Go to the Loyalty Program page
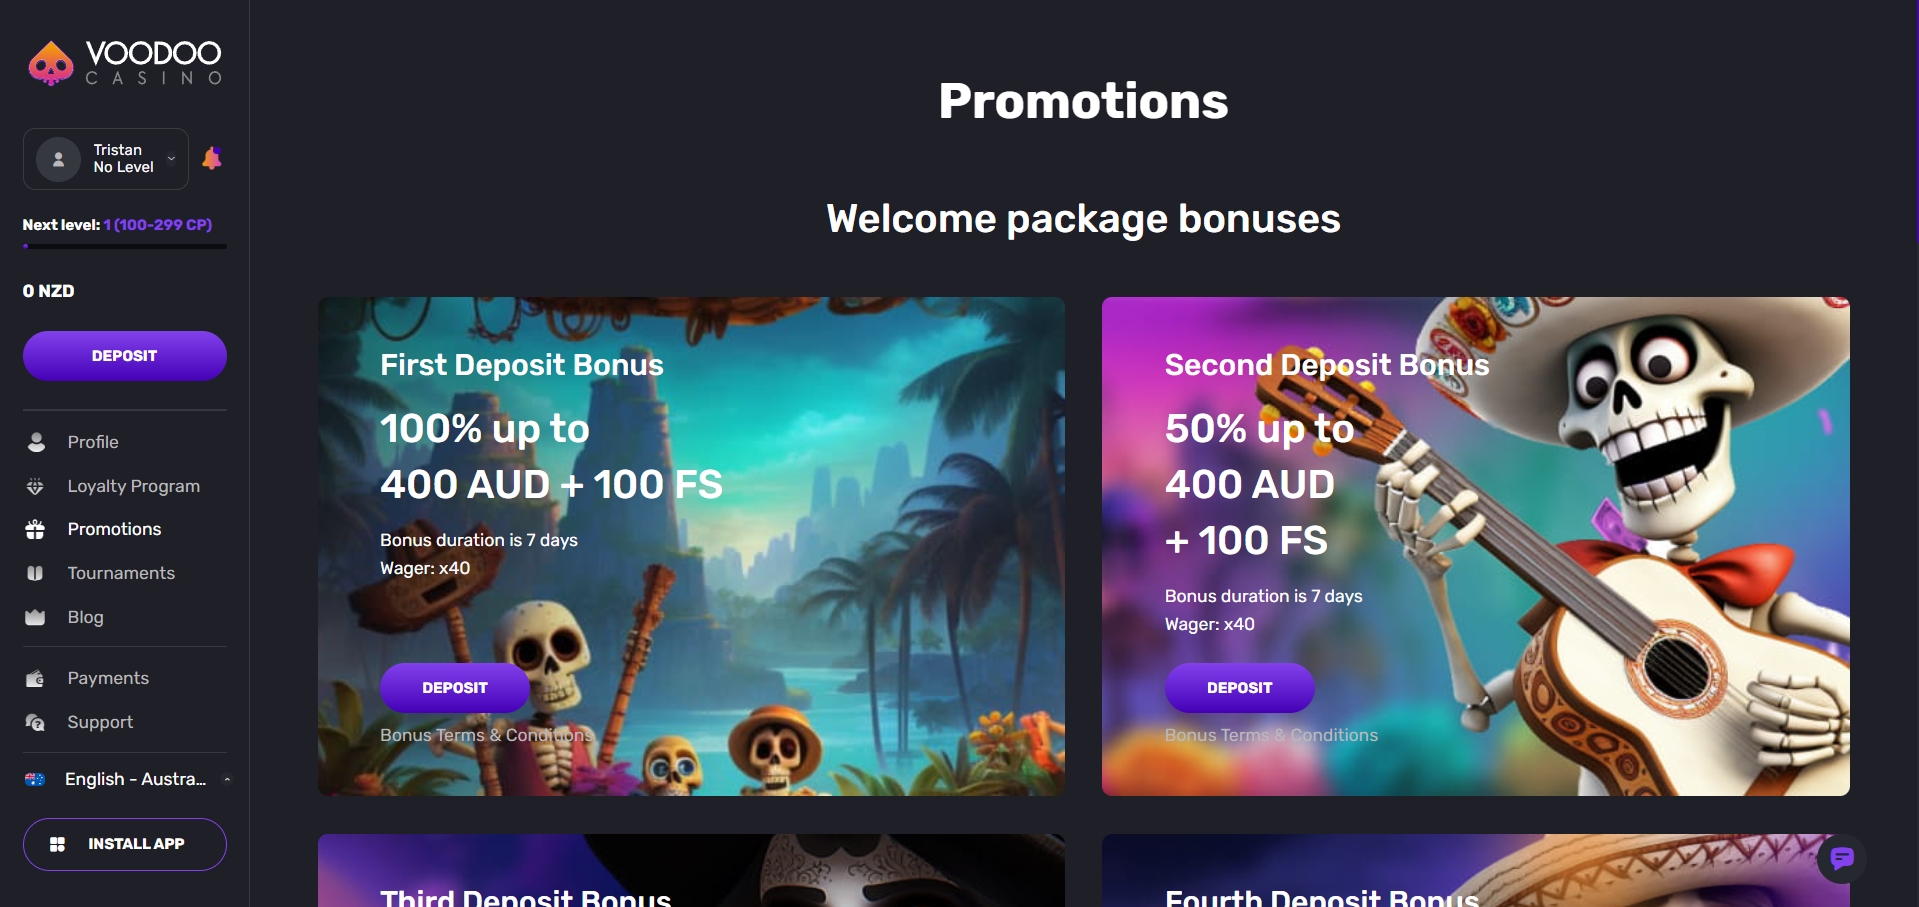Image resolution: width=1919 pixels, height=907 pixels. click(x=134, y=486)
